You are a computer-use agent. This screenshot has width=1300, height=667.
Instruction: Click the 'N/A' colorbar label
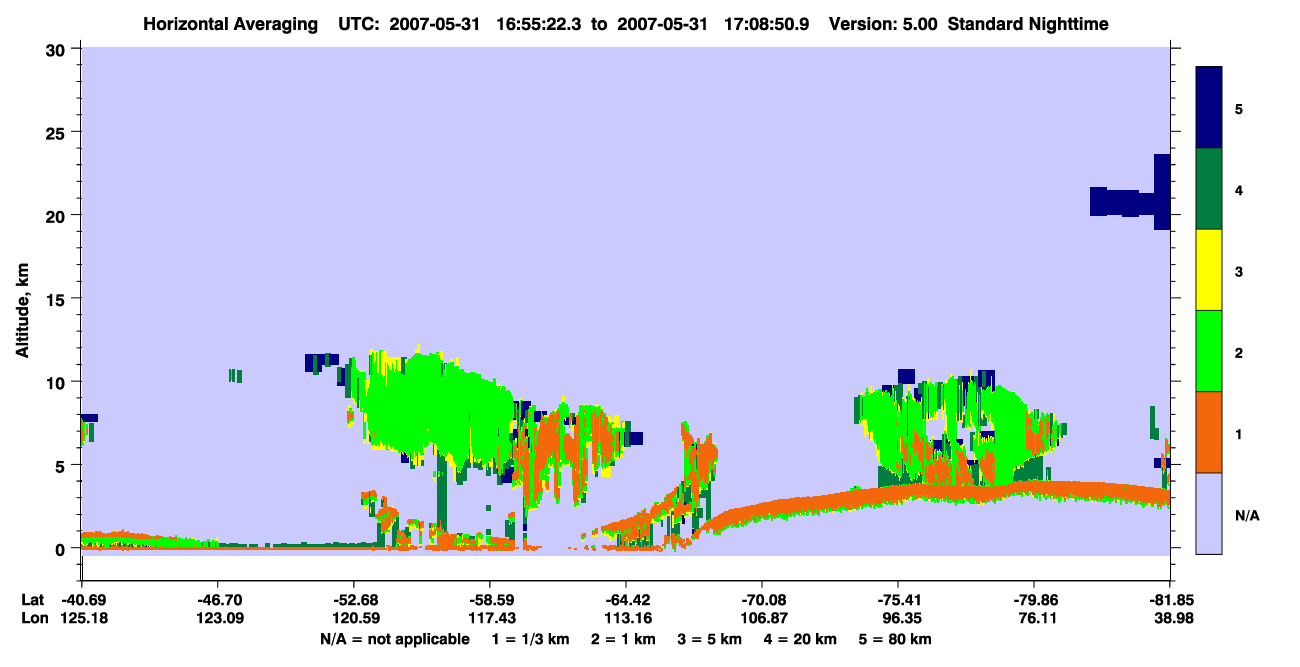click(x=1246, y=516)
